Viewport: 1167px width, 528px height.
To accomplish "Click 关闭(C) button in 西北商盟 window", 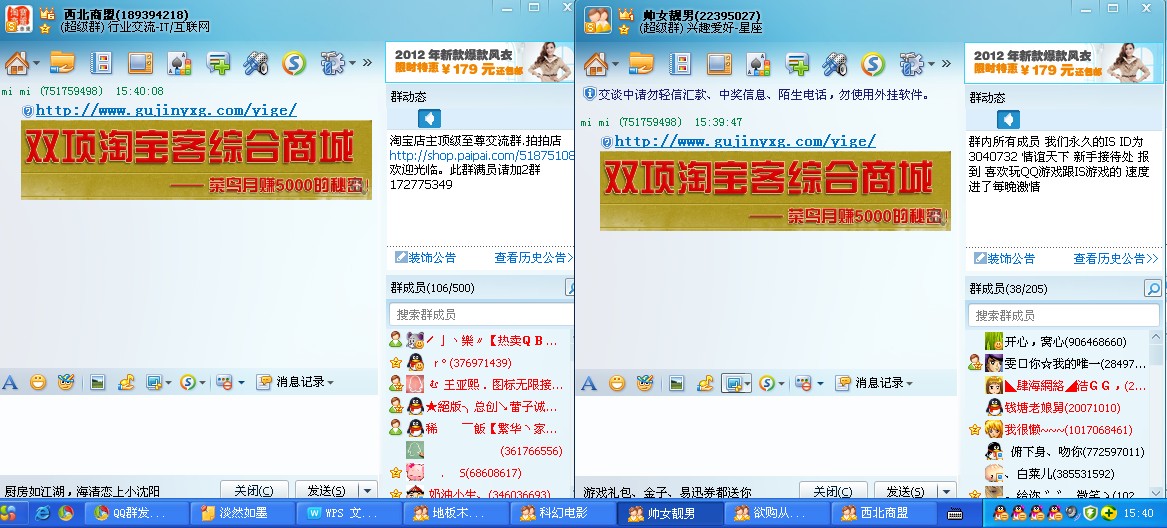I will tap(254, 491).
